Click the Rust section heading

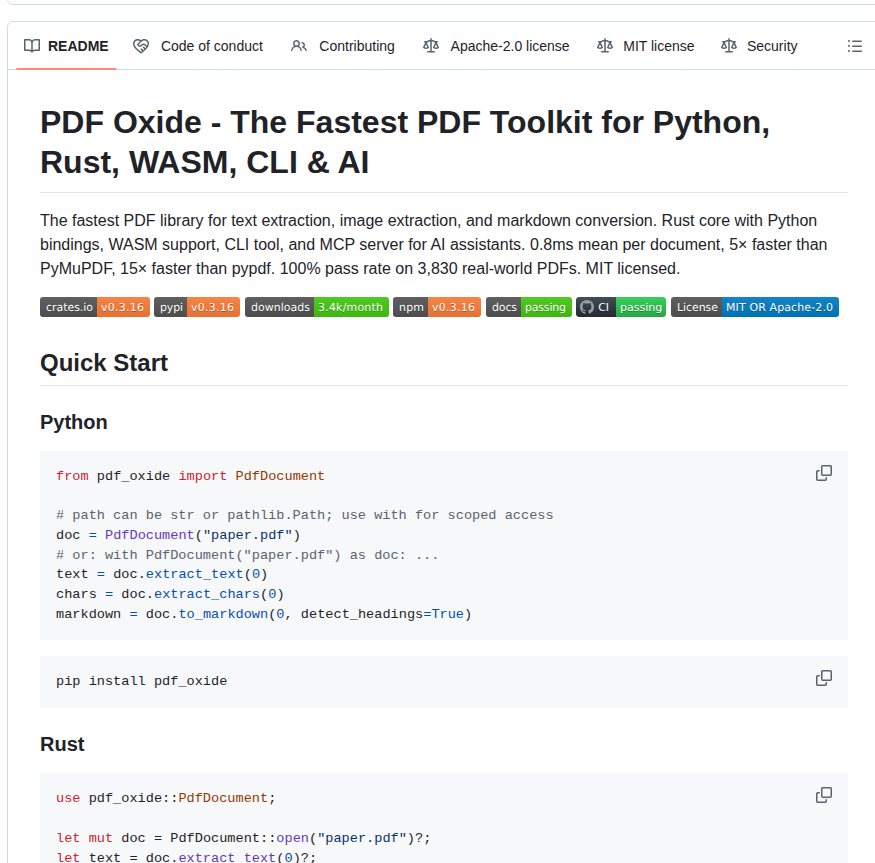[x=62, y=745]
